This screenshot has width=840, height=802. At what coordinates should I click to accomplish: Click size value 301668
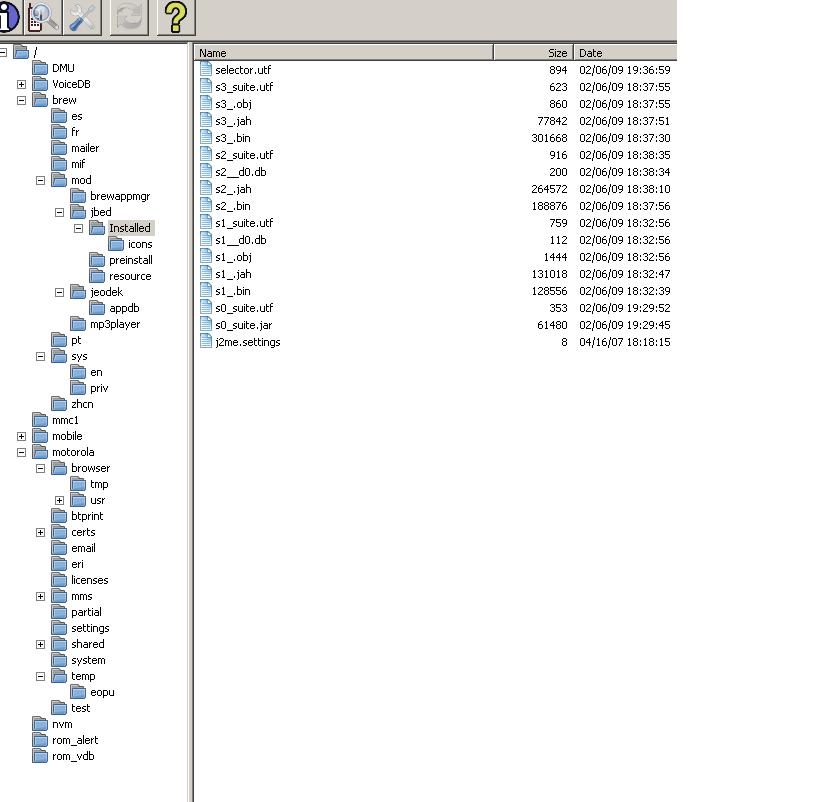(x=549, y=138)
